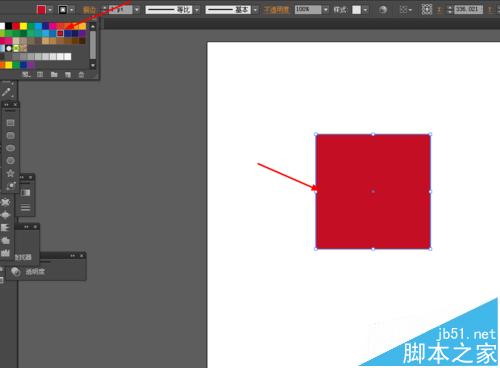Click the Swatches panel scrollbar thumb

pos(93,45)
